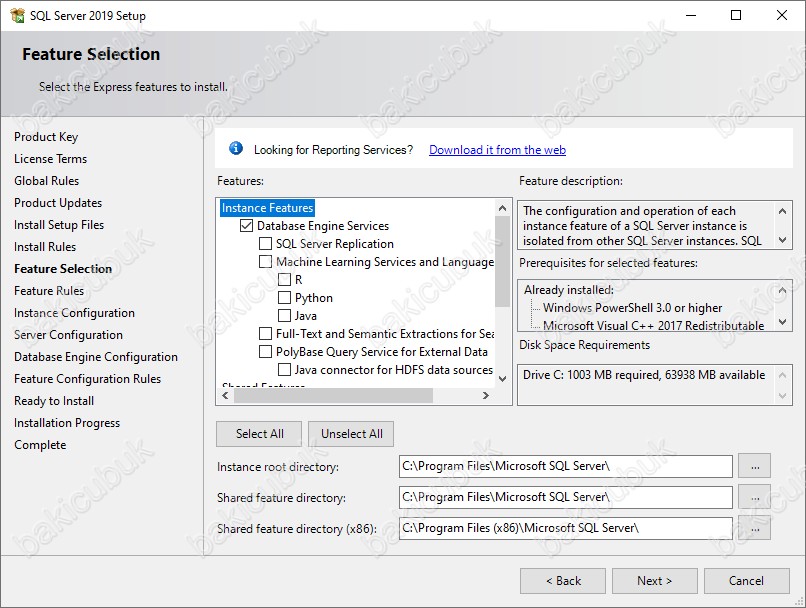806x608 pixels.
Task: Select the Global Rules step
Action: (x=47, y=181)
